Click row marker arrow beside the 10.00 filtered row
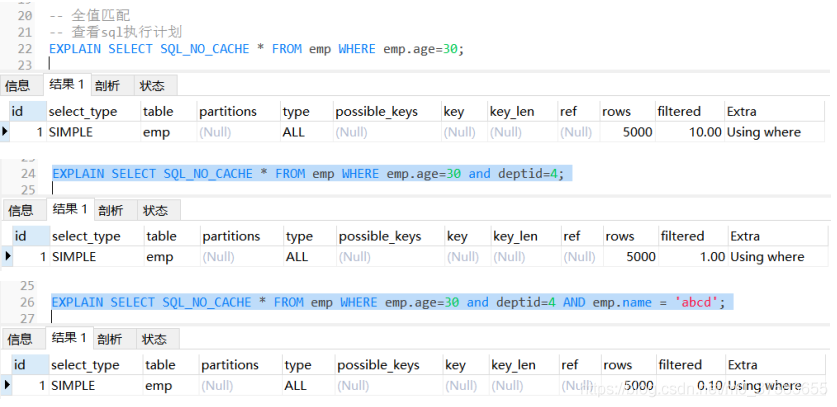Image resolution: width=837 pixels, height=407 pixels. [x=6, y=131]
